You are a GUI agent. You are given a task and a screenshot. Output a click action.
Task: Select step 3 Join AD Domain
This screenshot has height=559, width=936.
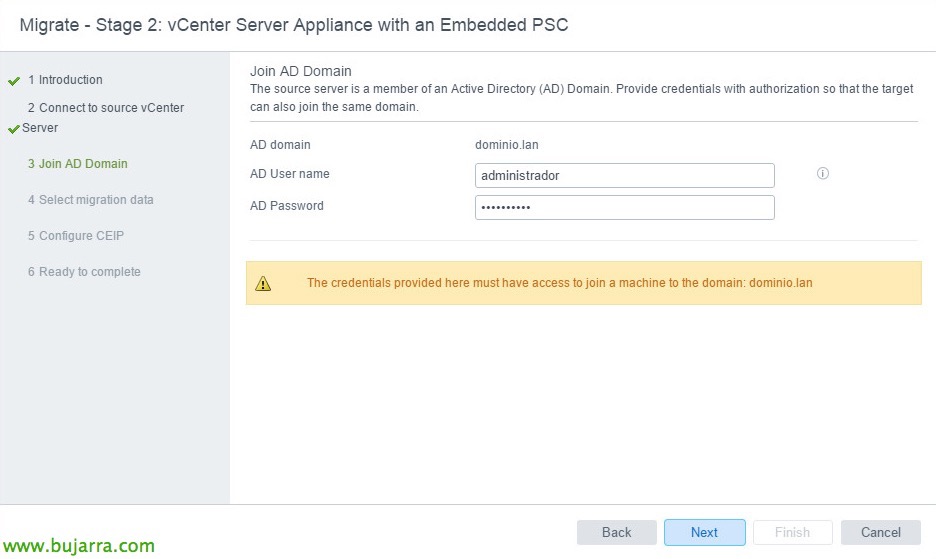click(78, 164)
